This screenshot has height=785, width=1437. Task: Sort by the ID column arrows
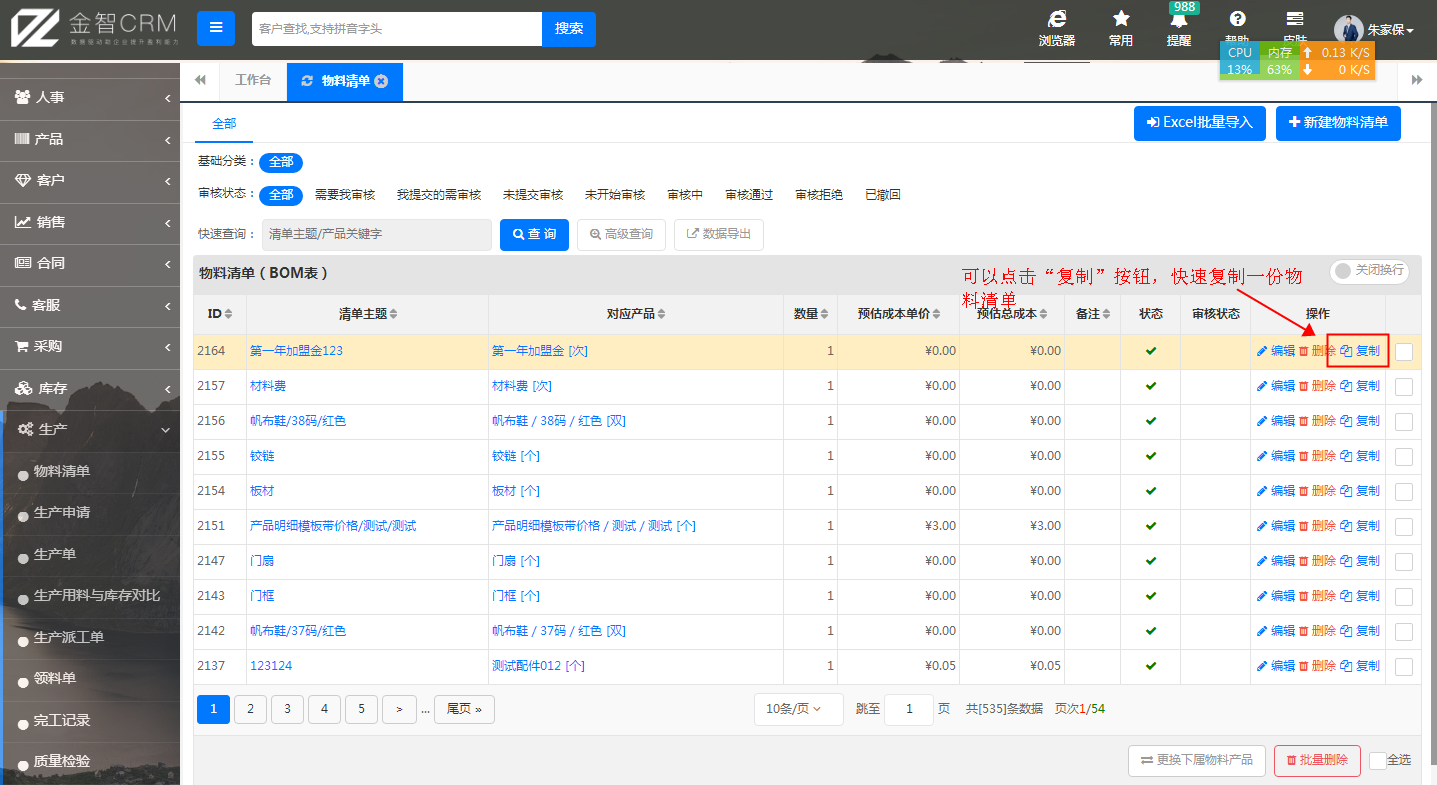coord(229,314)
